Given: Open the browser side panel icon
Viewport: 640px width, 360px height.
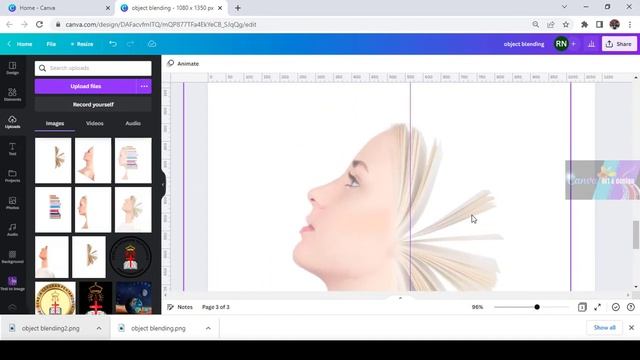Looking at the screenshot, I should (599, 24).
